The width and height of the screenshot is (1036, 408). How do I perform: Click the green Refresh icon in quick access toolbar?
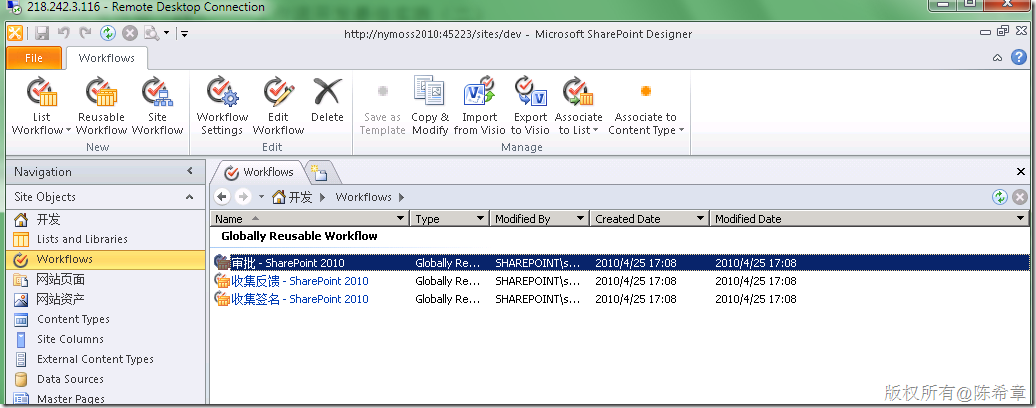click(x=108, y=33)
